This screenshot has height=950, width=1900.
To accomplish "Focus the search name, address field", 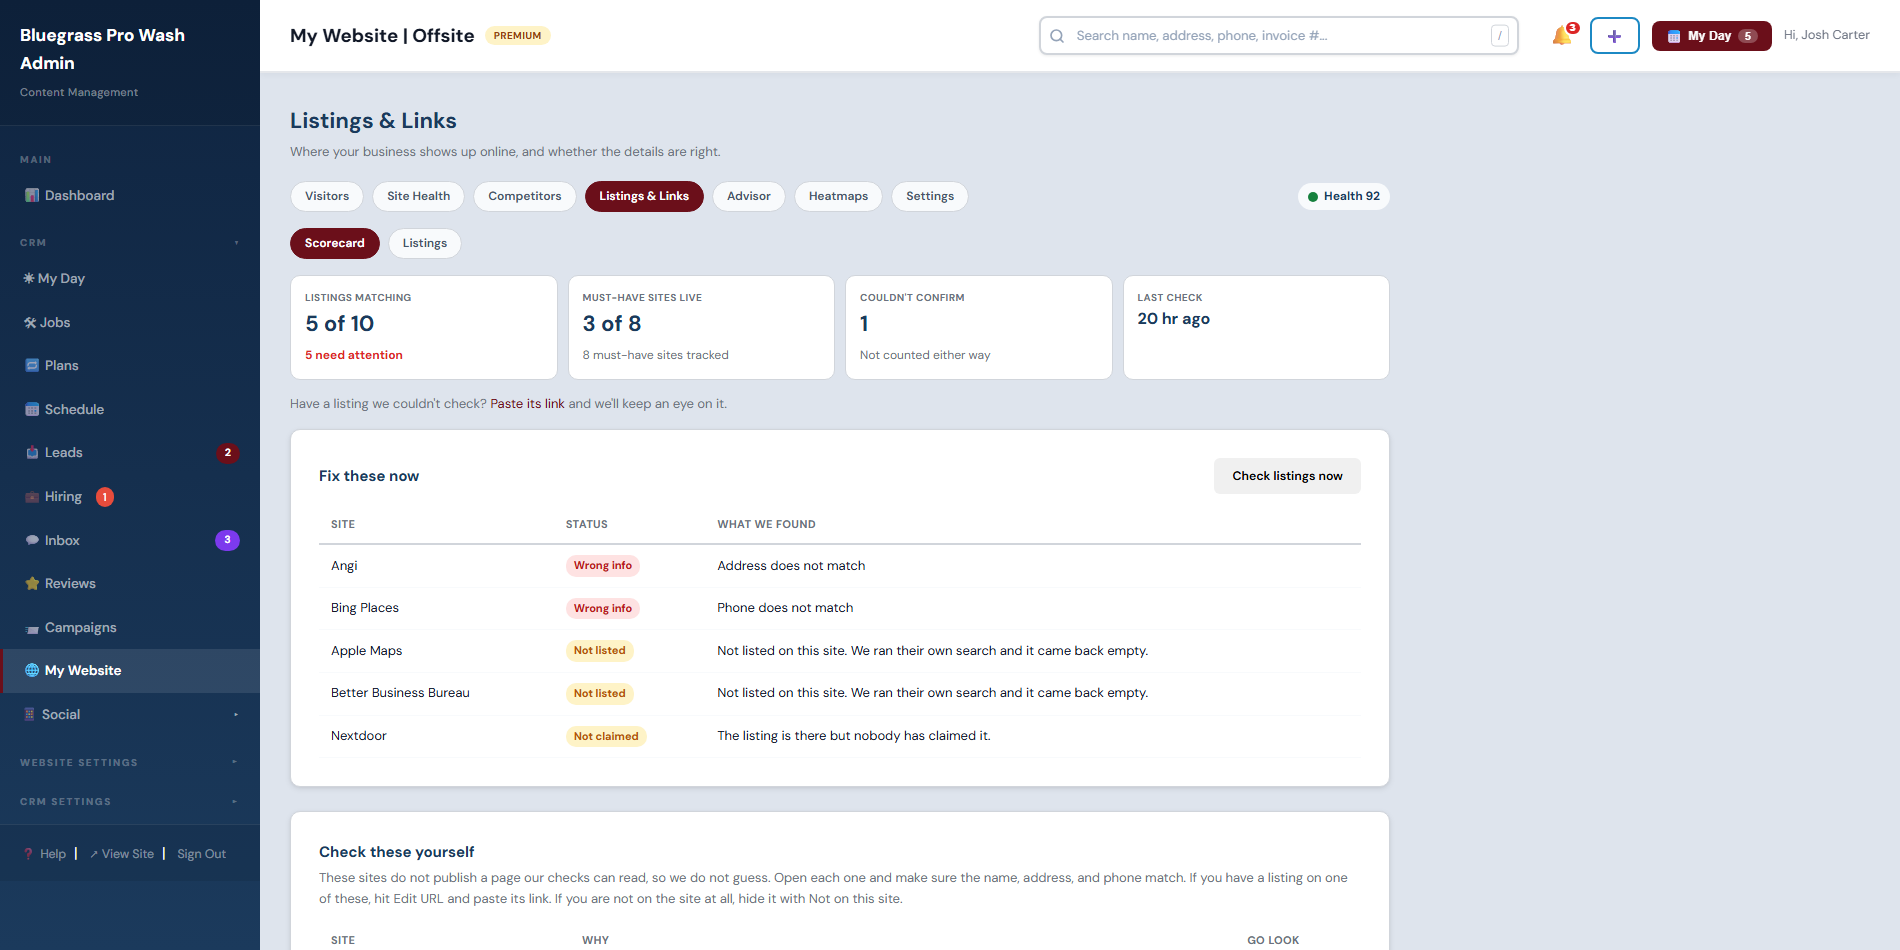I will click(x=1279, y=36).
